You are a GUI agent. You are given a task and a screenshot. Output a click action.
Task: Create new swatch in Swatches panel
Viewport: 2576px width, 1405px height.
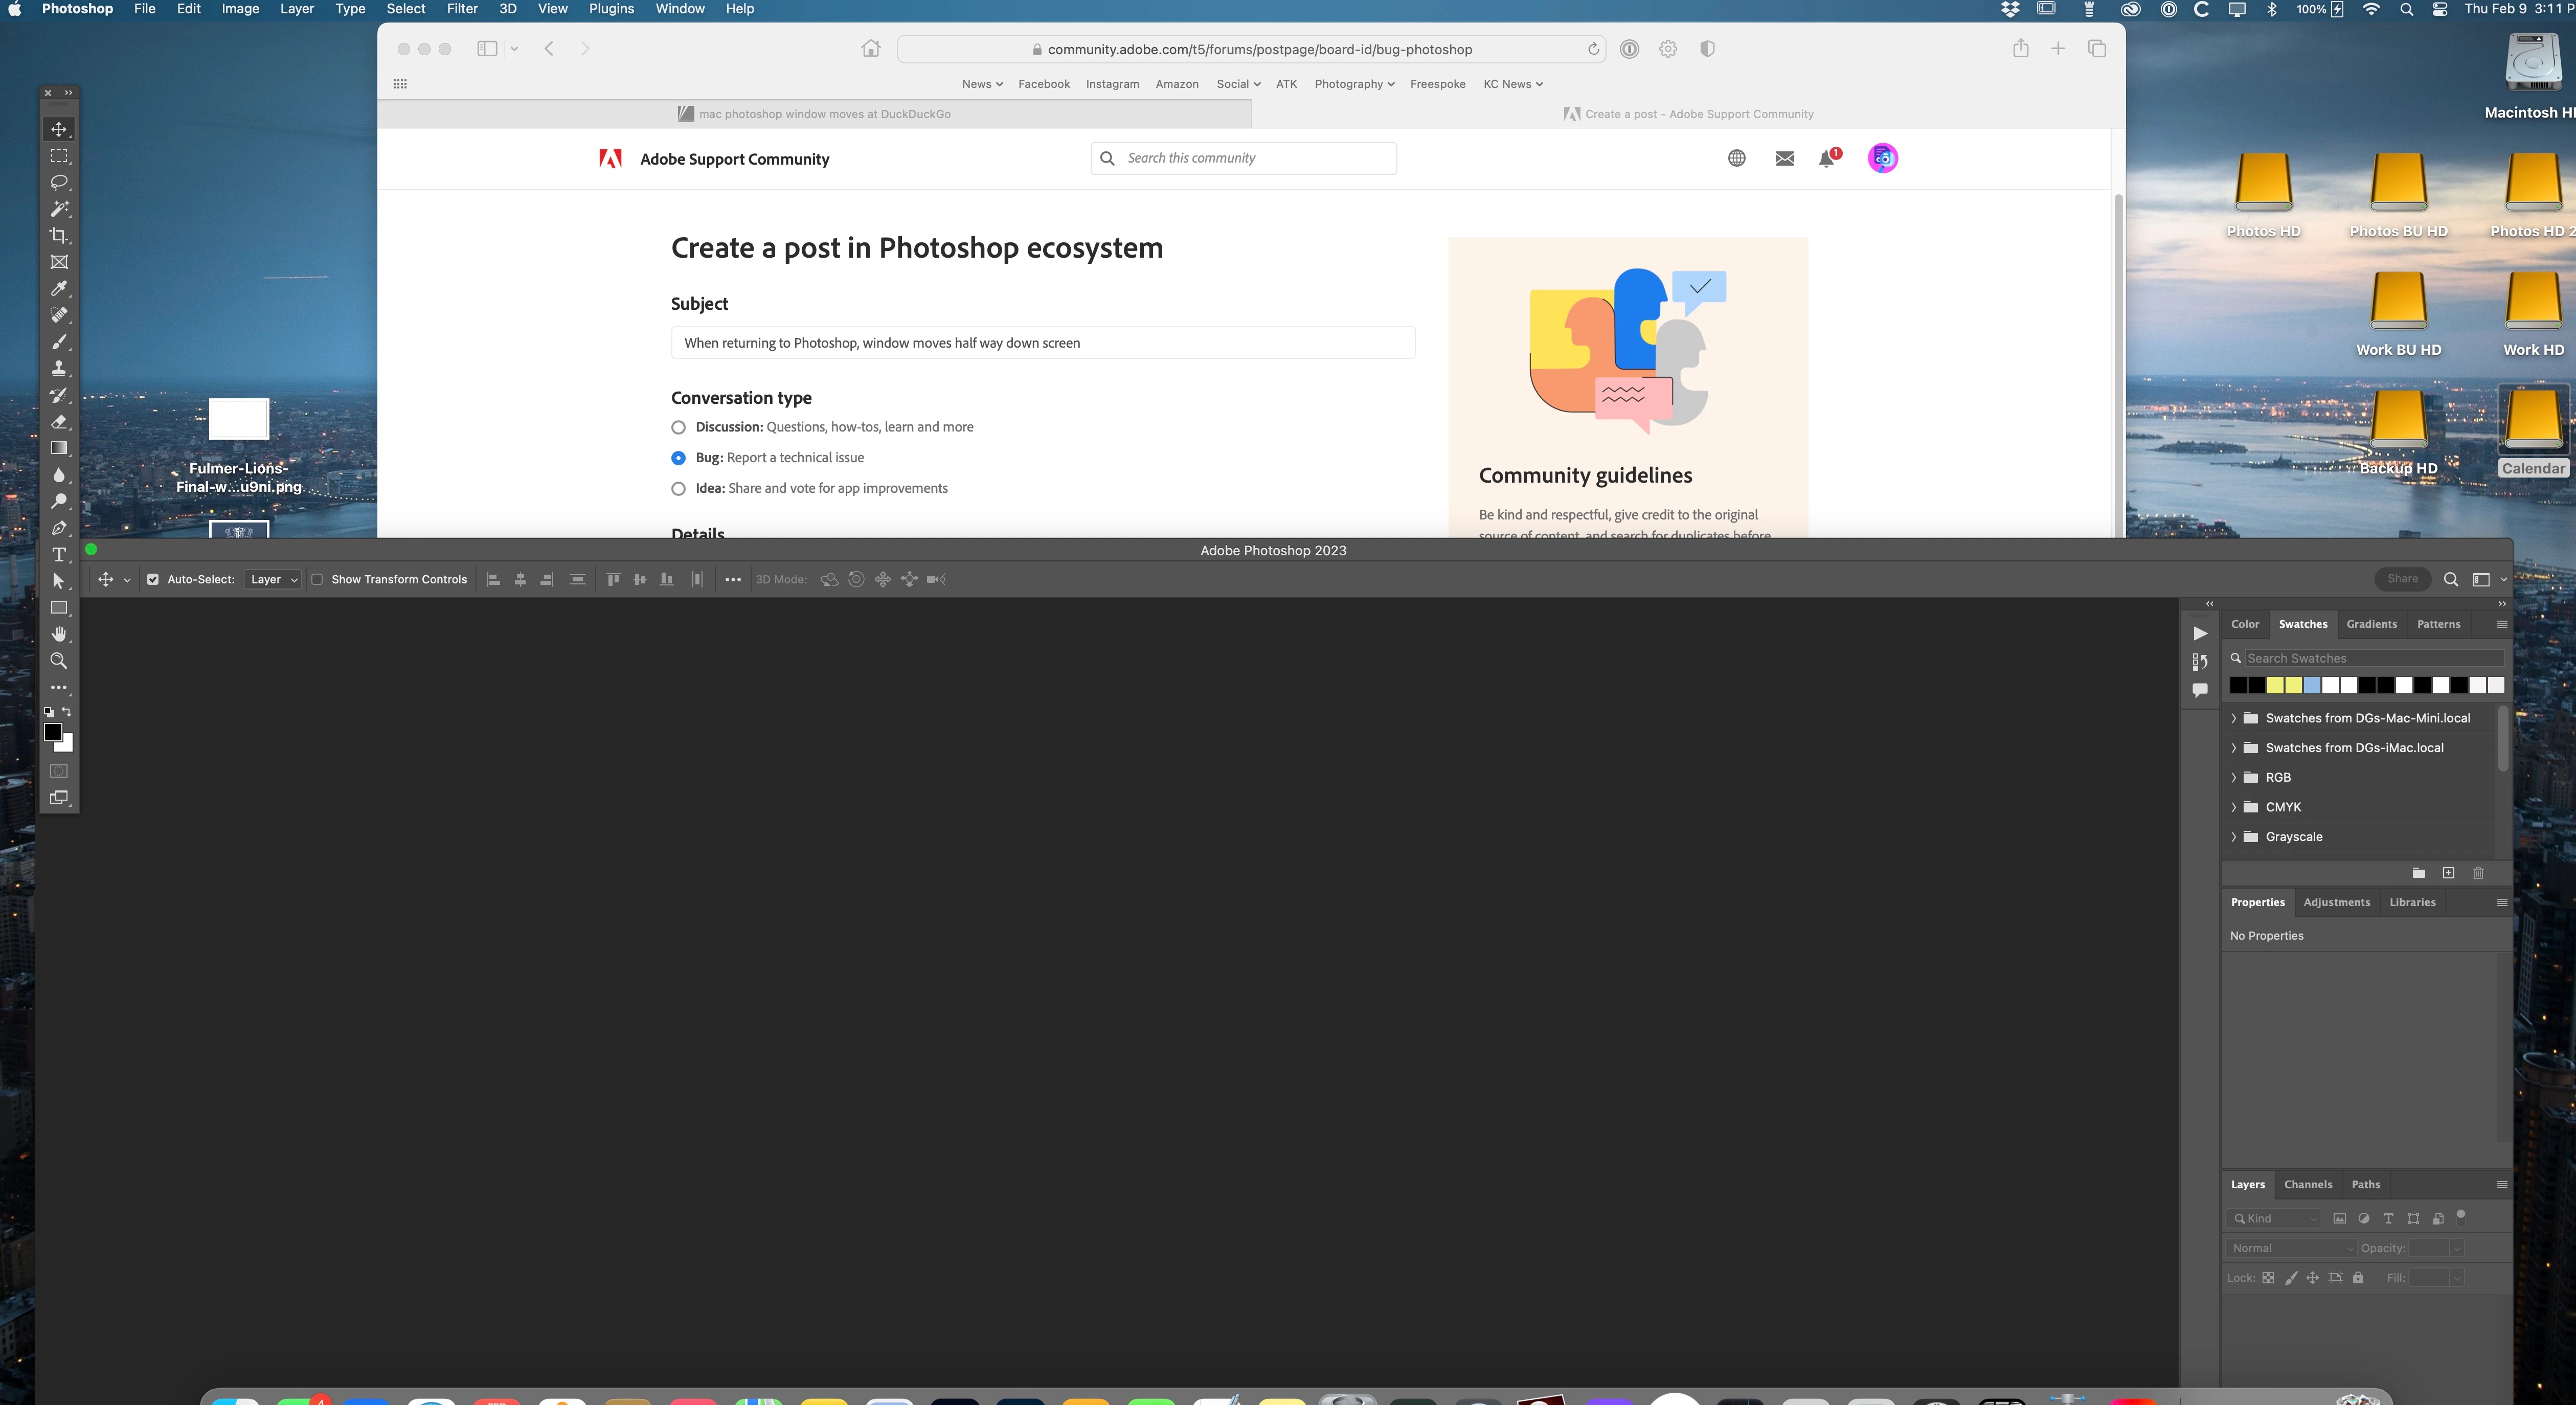(x=2448, y=873)
